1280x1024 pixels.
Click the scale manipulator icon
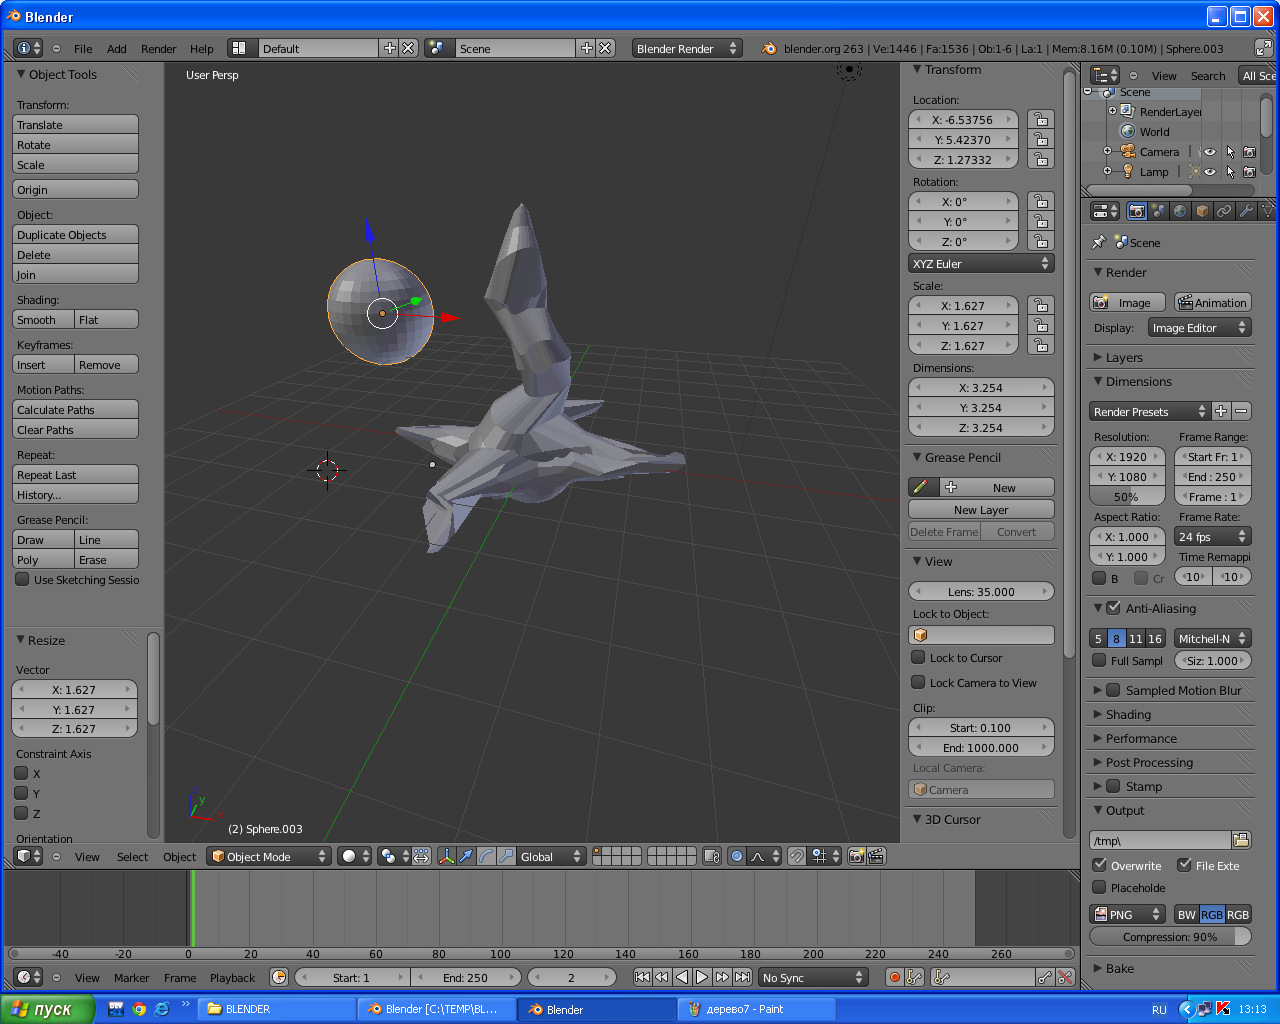point(506,856)
